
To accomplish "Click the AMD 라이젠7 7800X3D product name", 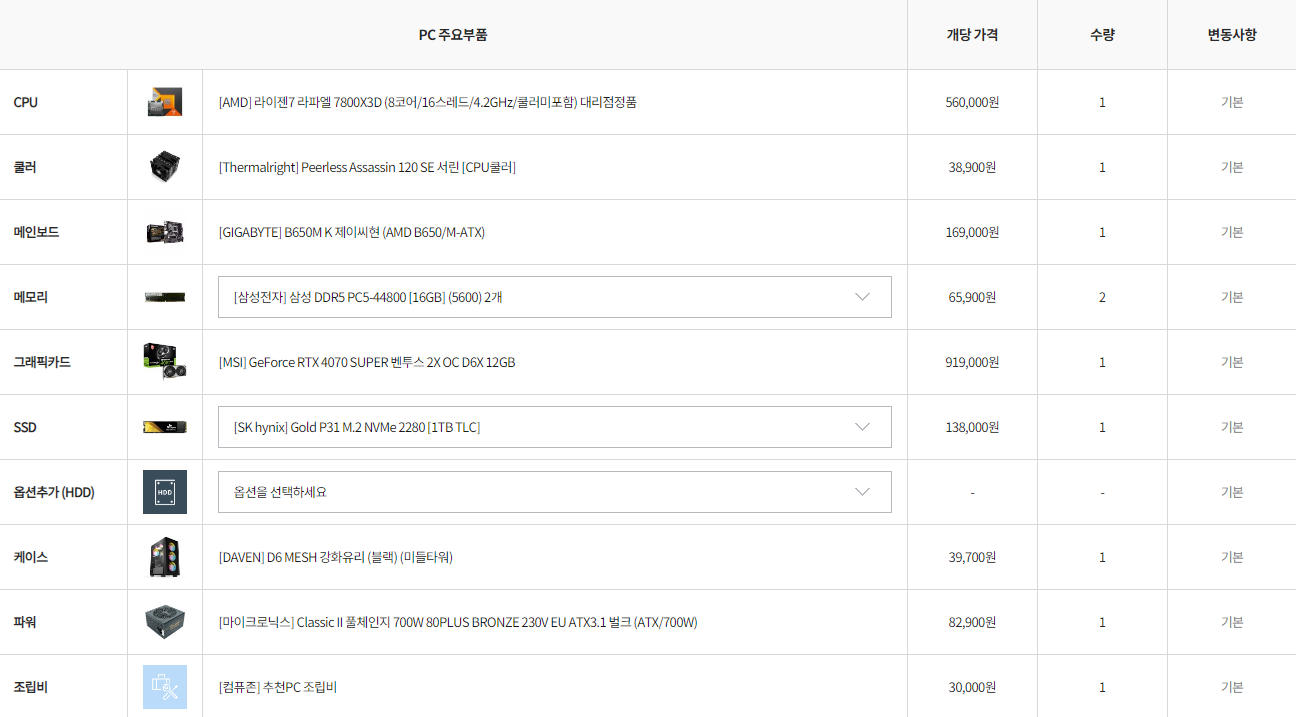I will tap(428, 102).
